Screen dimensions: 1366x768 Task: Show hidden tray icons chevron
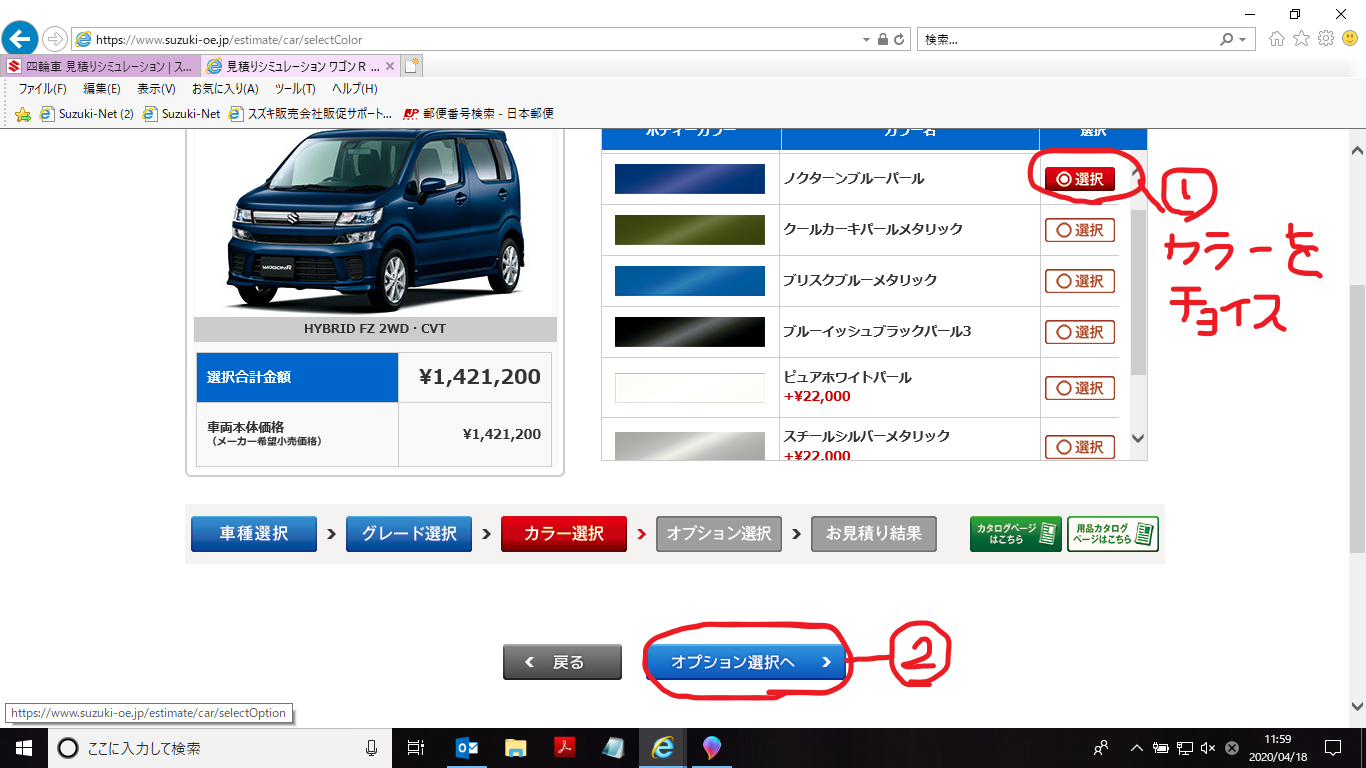click(1137, 747)
